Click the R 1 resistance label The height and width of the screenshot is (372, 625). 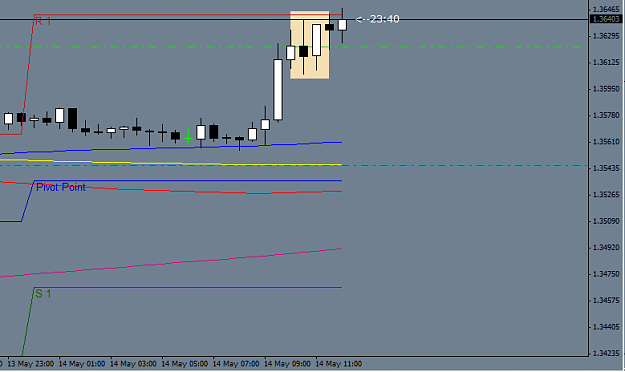43,21
